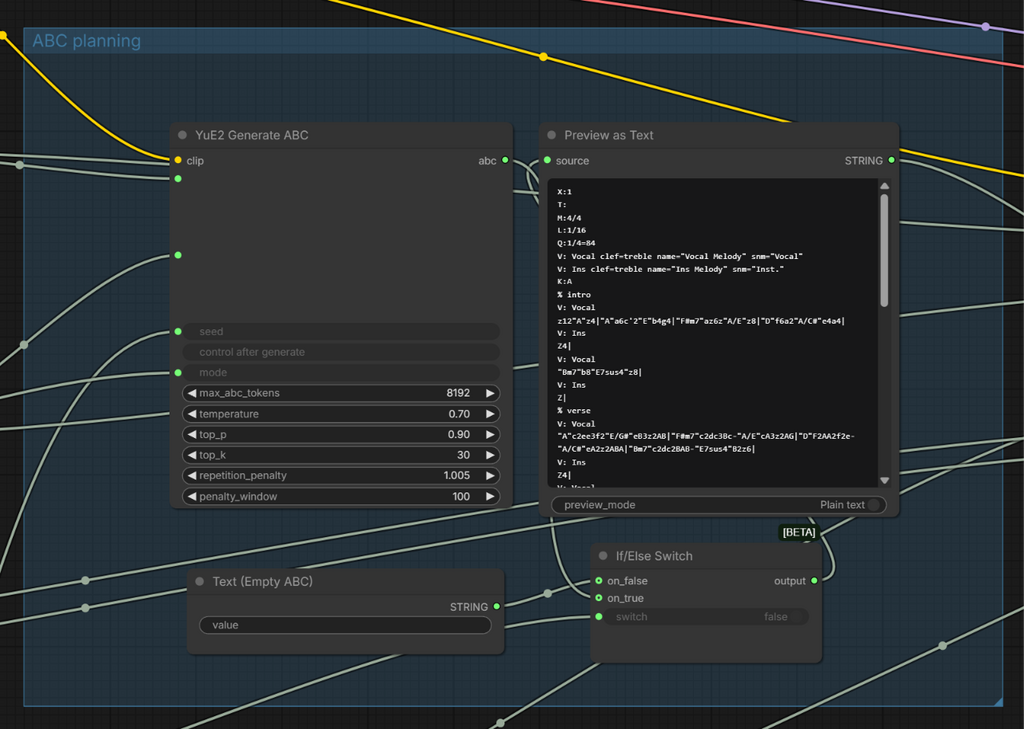Collapse the YuE2 Generate ABC node
Image resolution: width=1024 pixels, height=729 pixels.
point(182,135)
